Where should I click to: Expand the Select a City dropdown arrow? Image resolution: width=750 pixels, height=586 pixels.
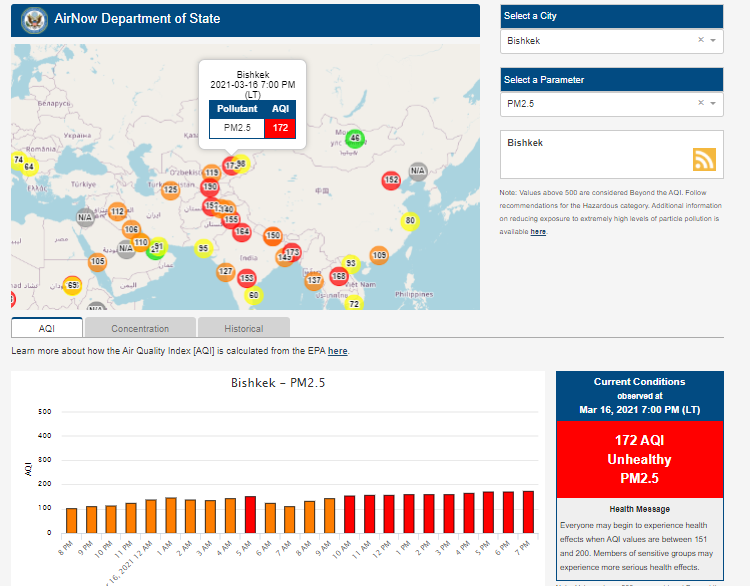tap(714, 40)
